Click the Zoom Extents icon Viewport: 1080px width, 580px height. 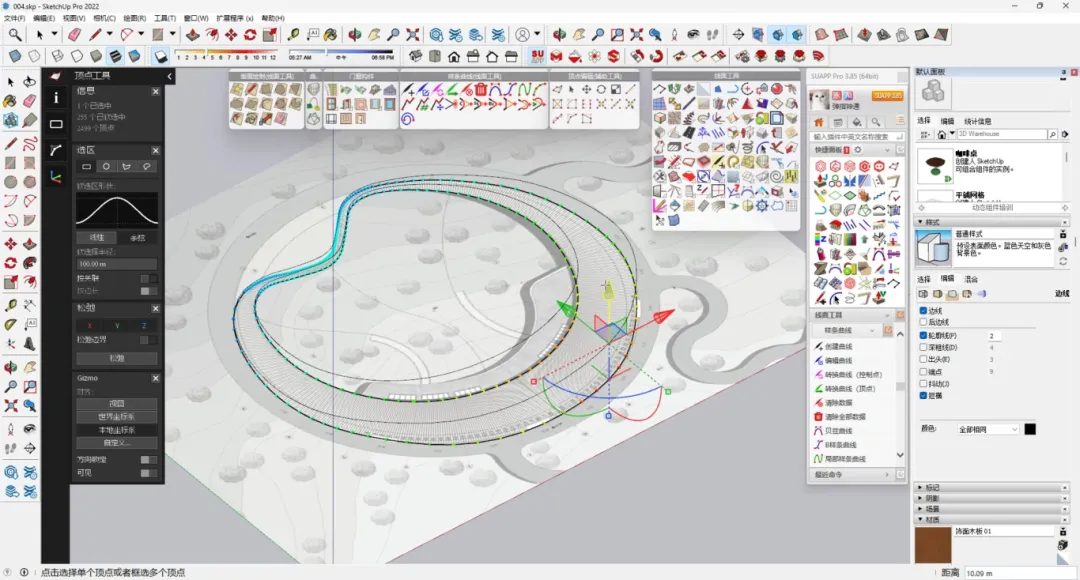click(x=412, y=35)
